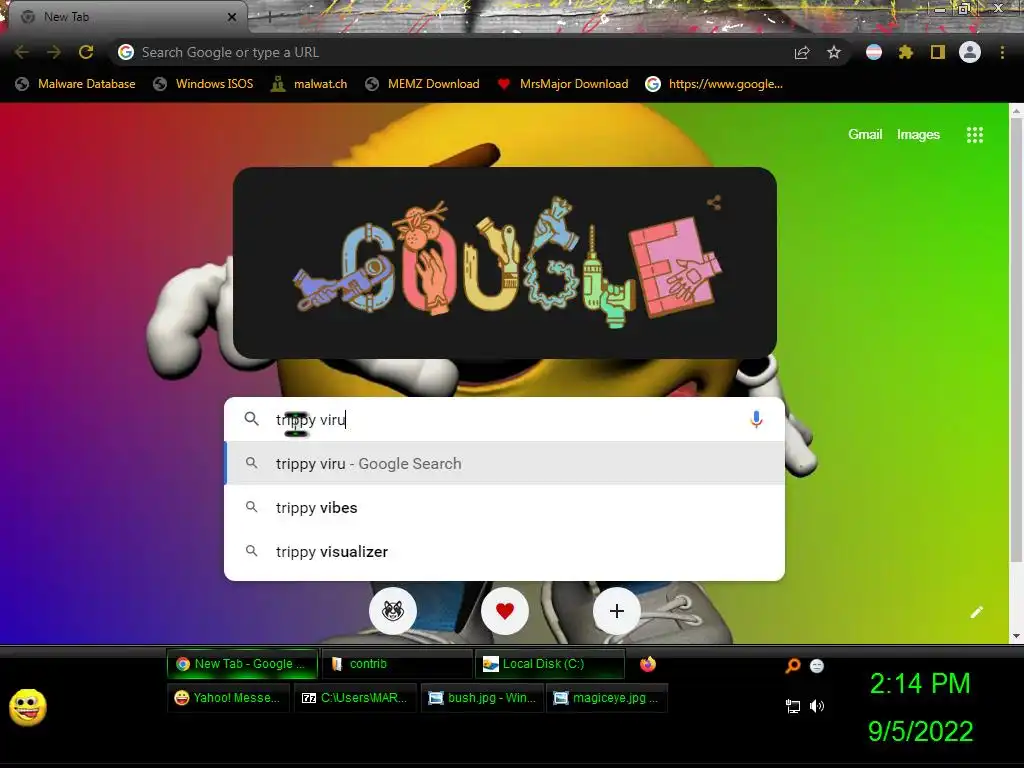Open the Extensions puzzle piece menu

pyautogui.click(x=906, y=52)
